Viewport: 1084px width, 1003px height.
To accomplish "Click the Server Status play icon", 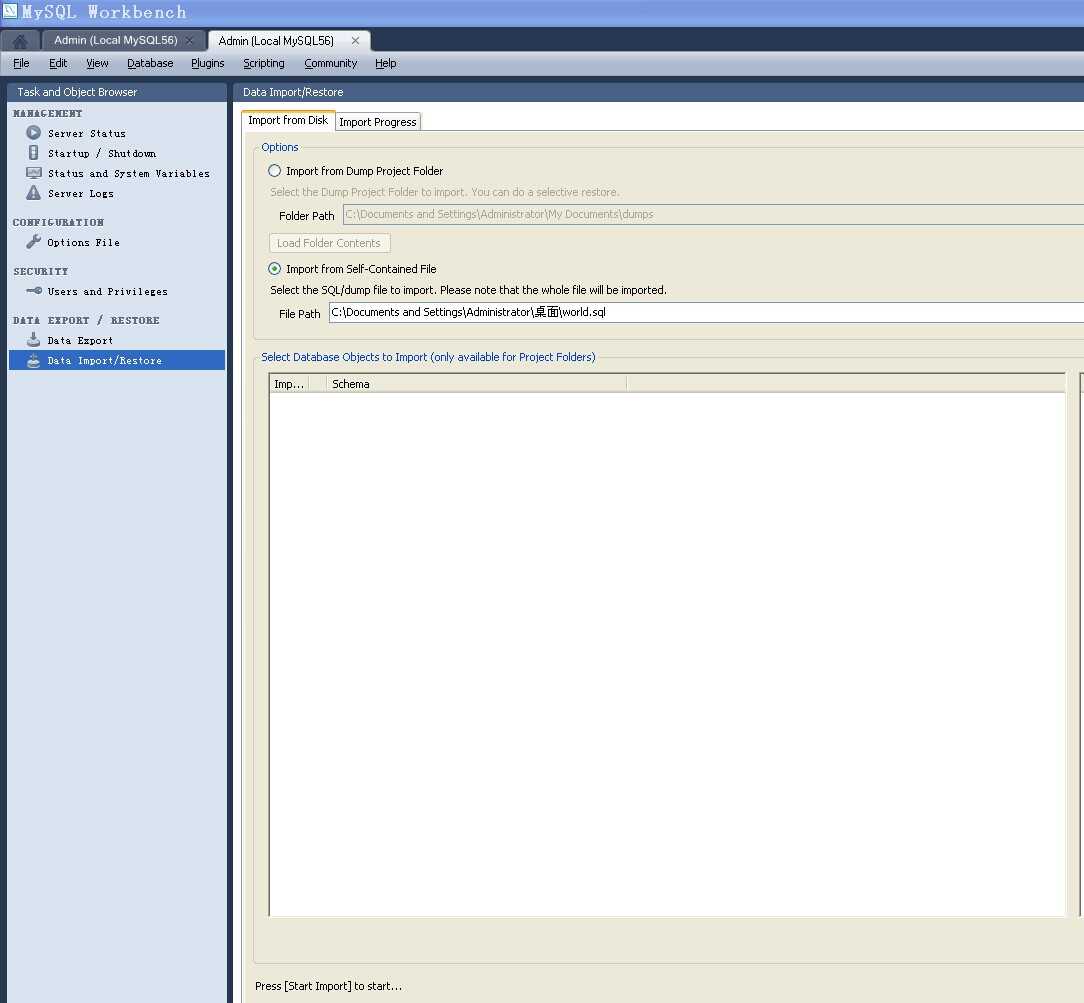I will 33,132.
